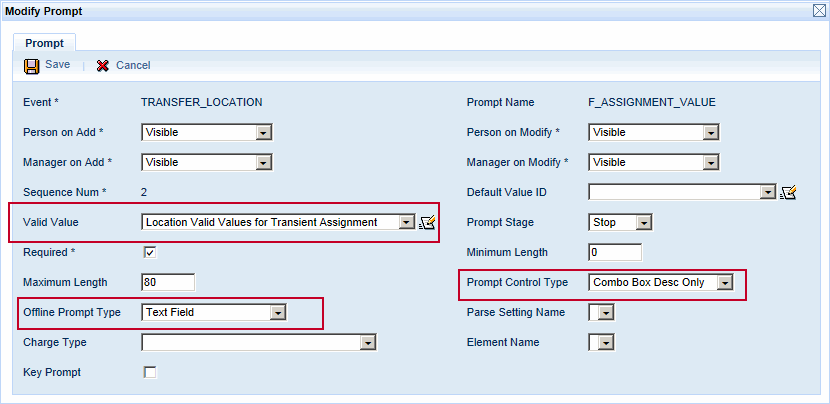Viewport: 830px width, 404px height.
Task: Expand the Person on Modify dropdown
Action: click(711, 132)
